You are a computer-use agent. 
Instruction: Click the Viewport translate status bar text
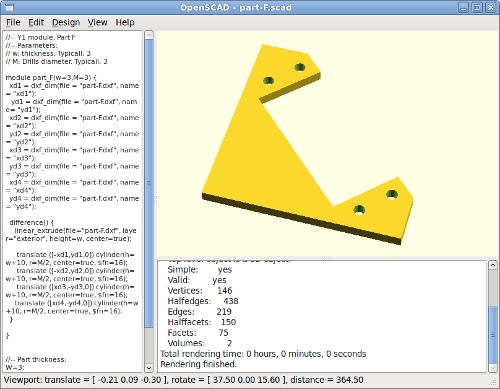pyautogui.click(x=184, y=380)
